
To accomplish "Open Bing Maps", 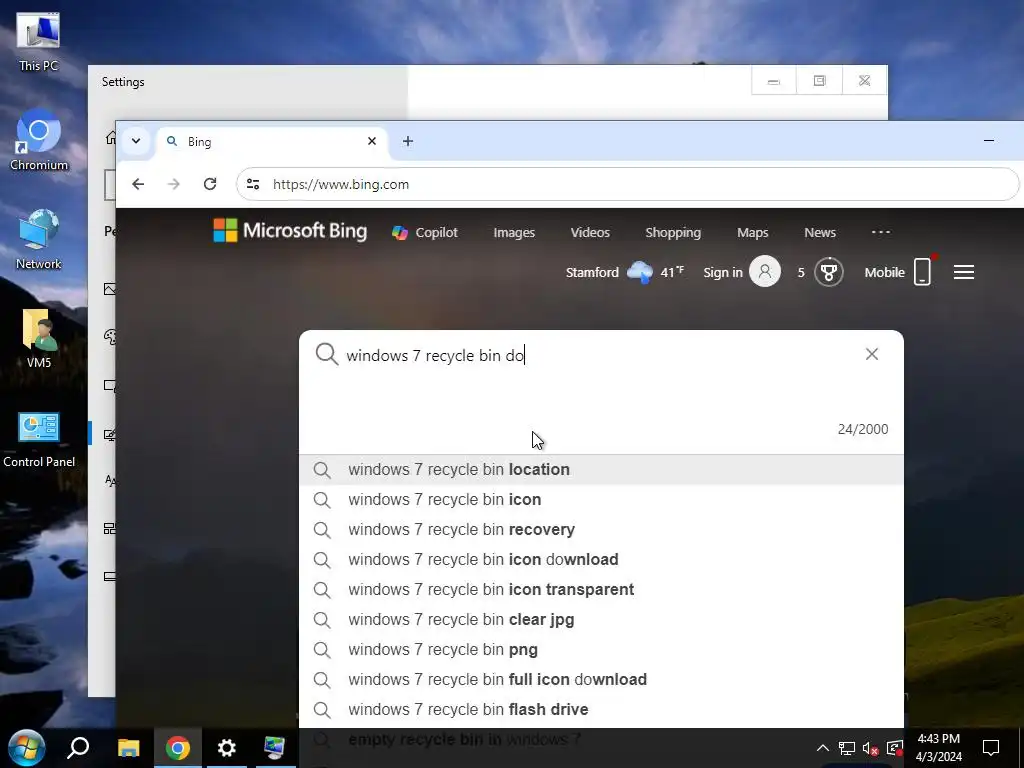I will pyautogui.click(x=752, y=232).
